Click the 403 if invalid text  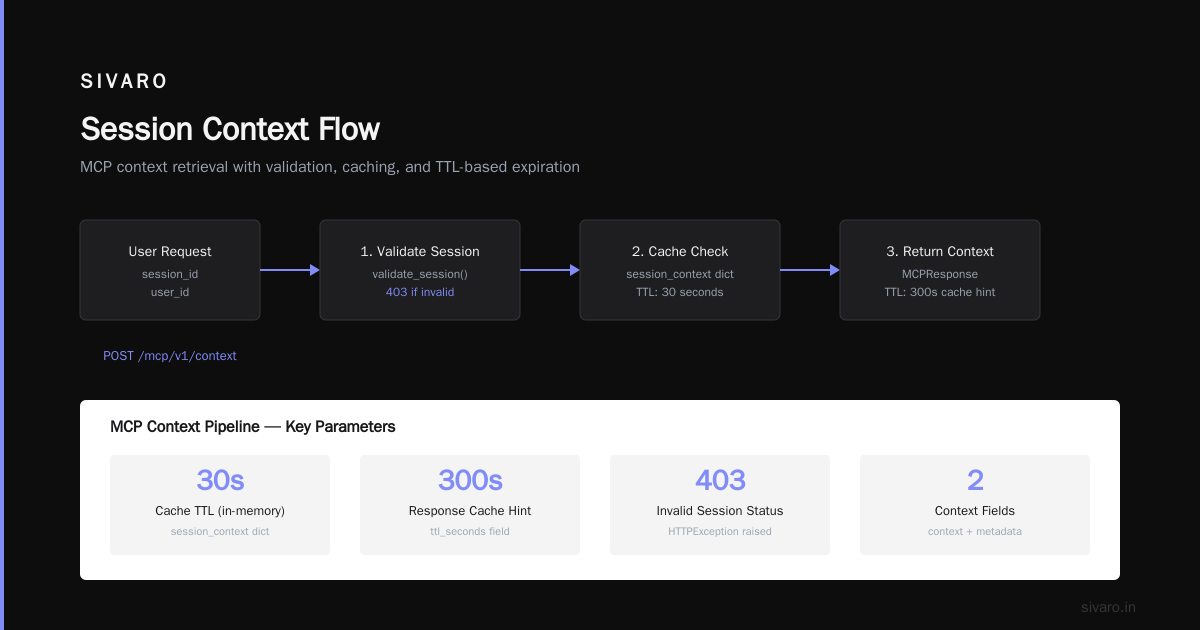(x=420, y=292)
